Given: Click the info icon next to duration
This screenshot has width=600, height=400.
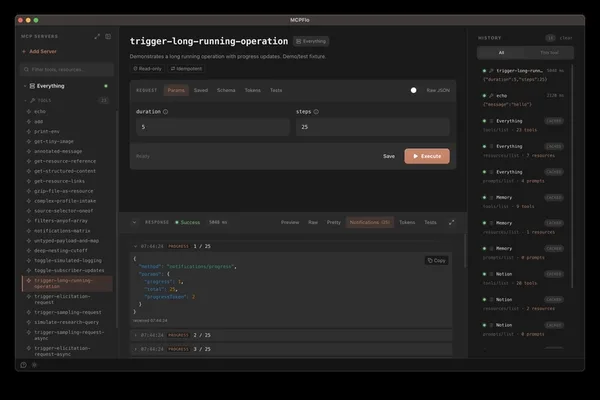Looking at the screenshot, I should point(165,112).
